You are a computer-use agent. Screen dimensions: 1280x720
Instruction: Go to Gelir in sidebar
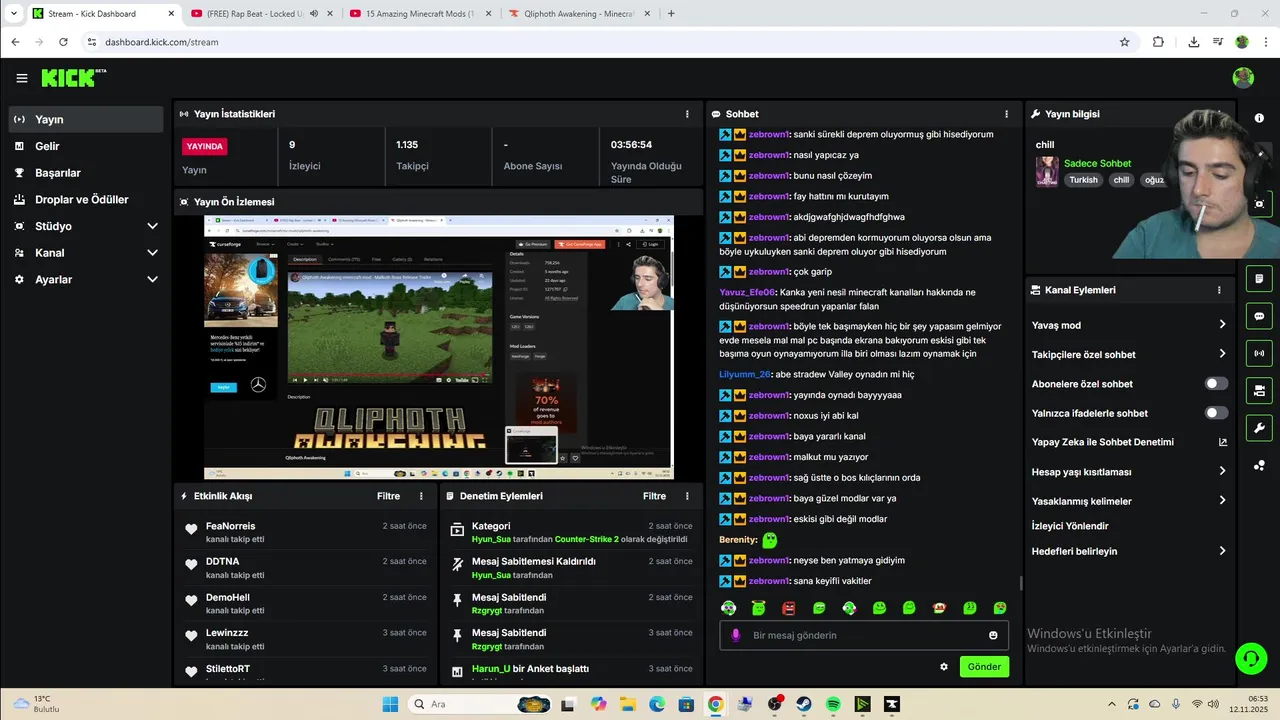tap(86, 146)
